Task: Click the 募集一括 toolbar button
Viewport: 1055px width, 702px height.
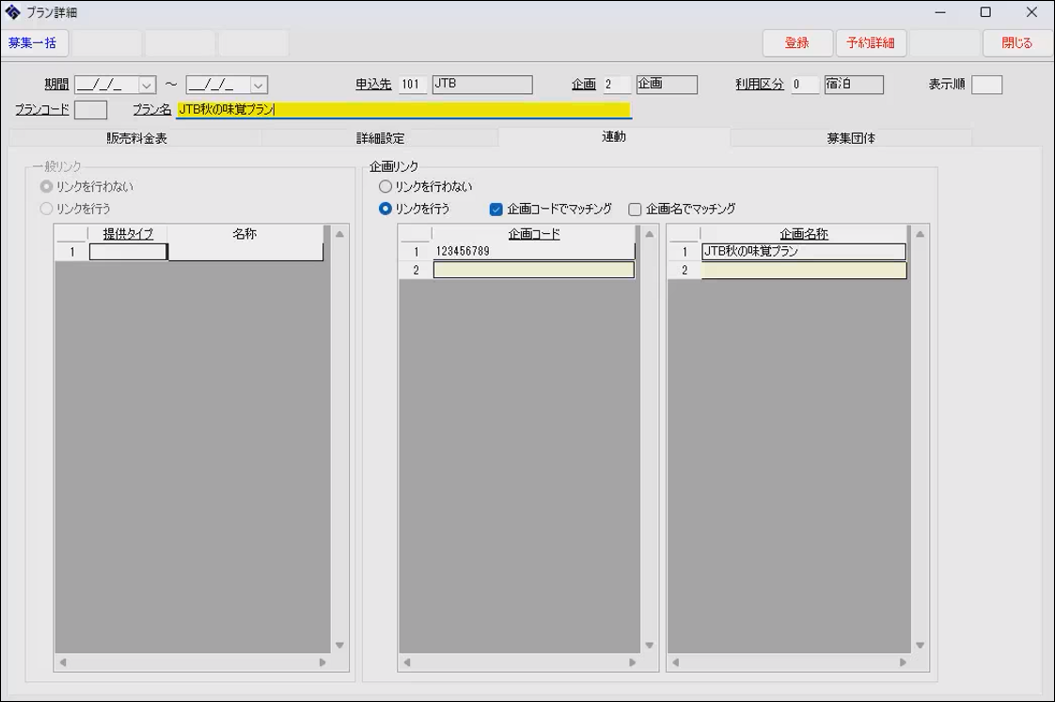Action: coord(34,43)
